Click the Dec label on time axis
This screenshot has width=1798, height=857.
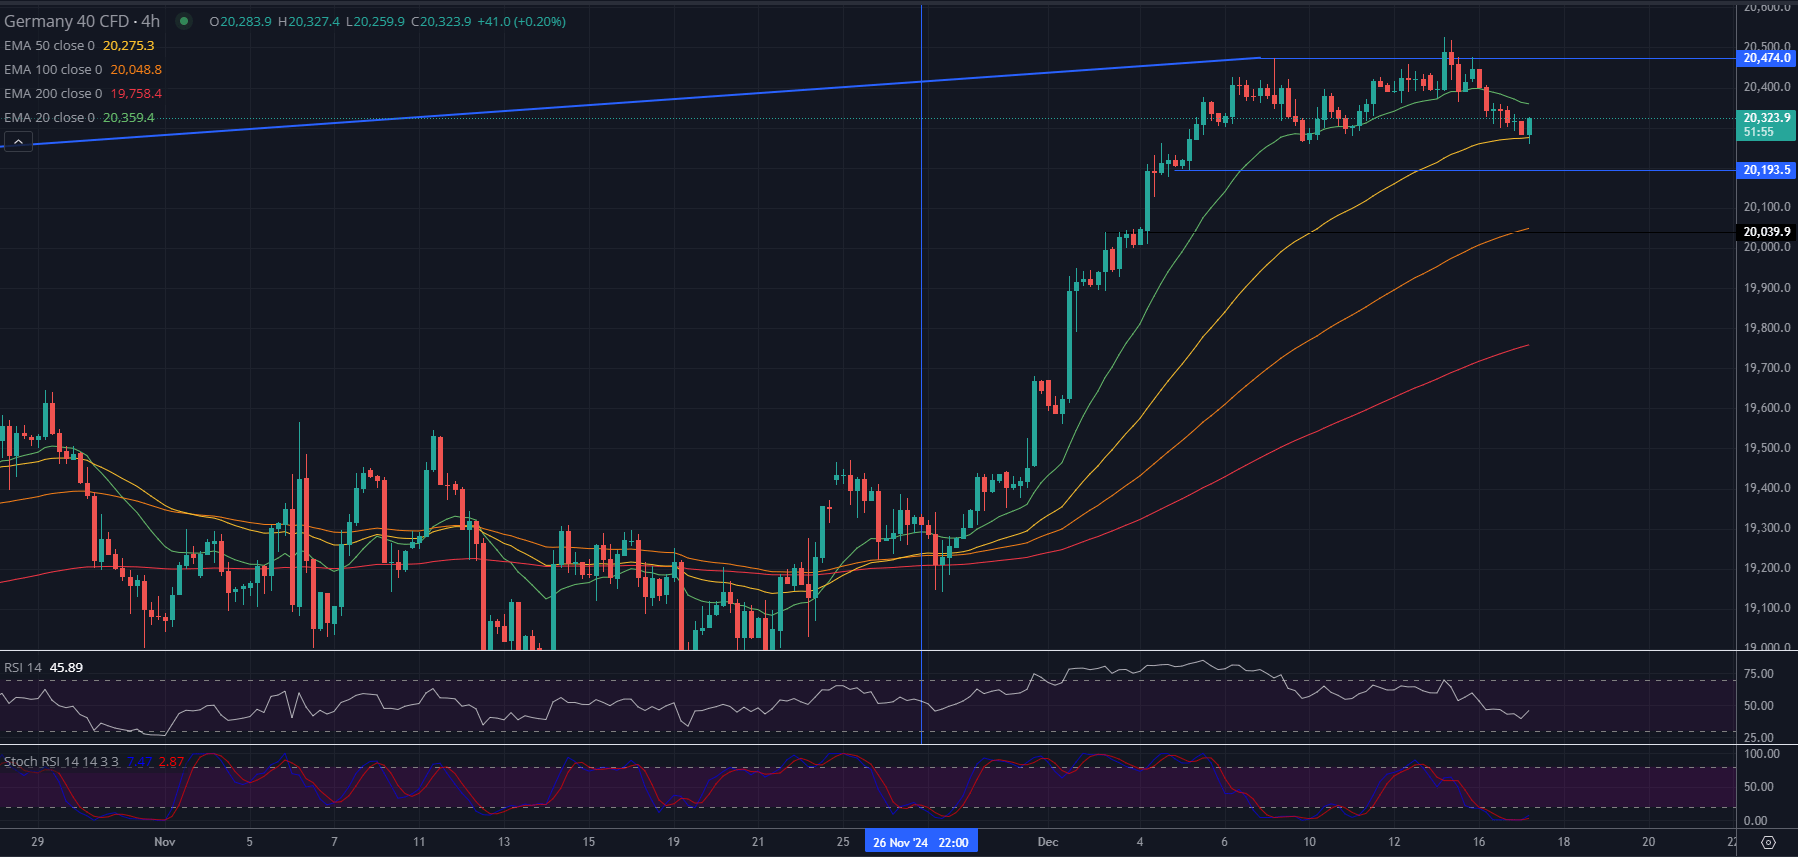coord(1048,842)
